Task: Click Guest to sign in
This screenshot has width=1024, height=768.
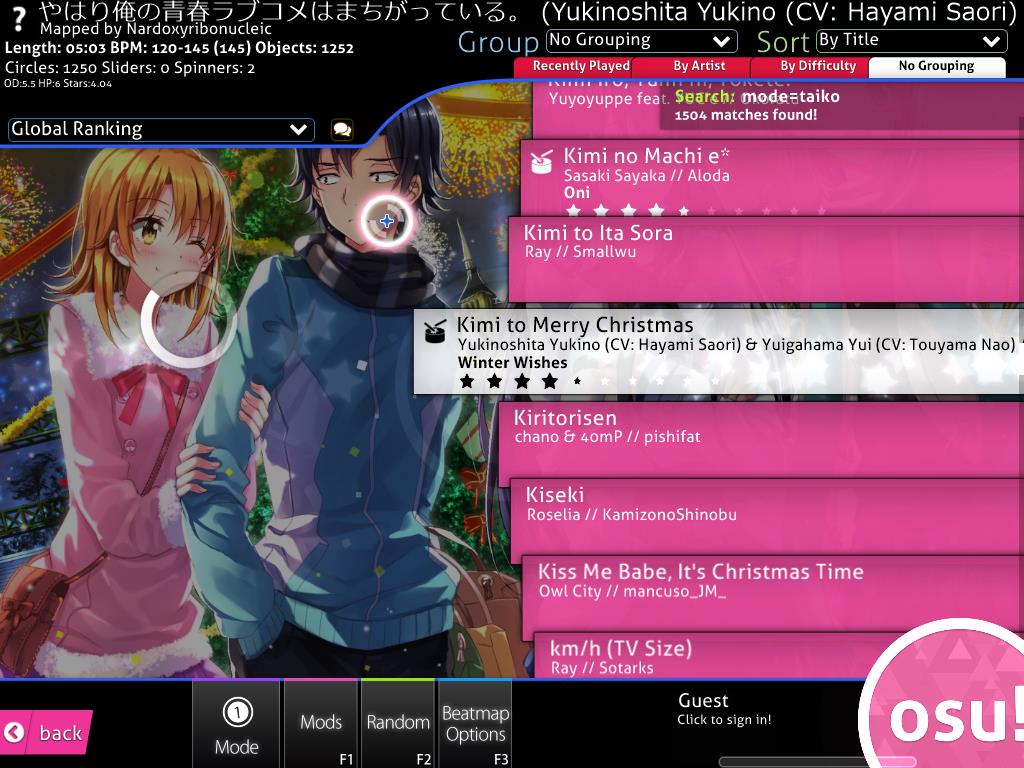Action: 724,709
